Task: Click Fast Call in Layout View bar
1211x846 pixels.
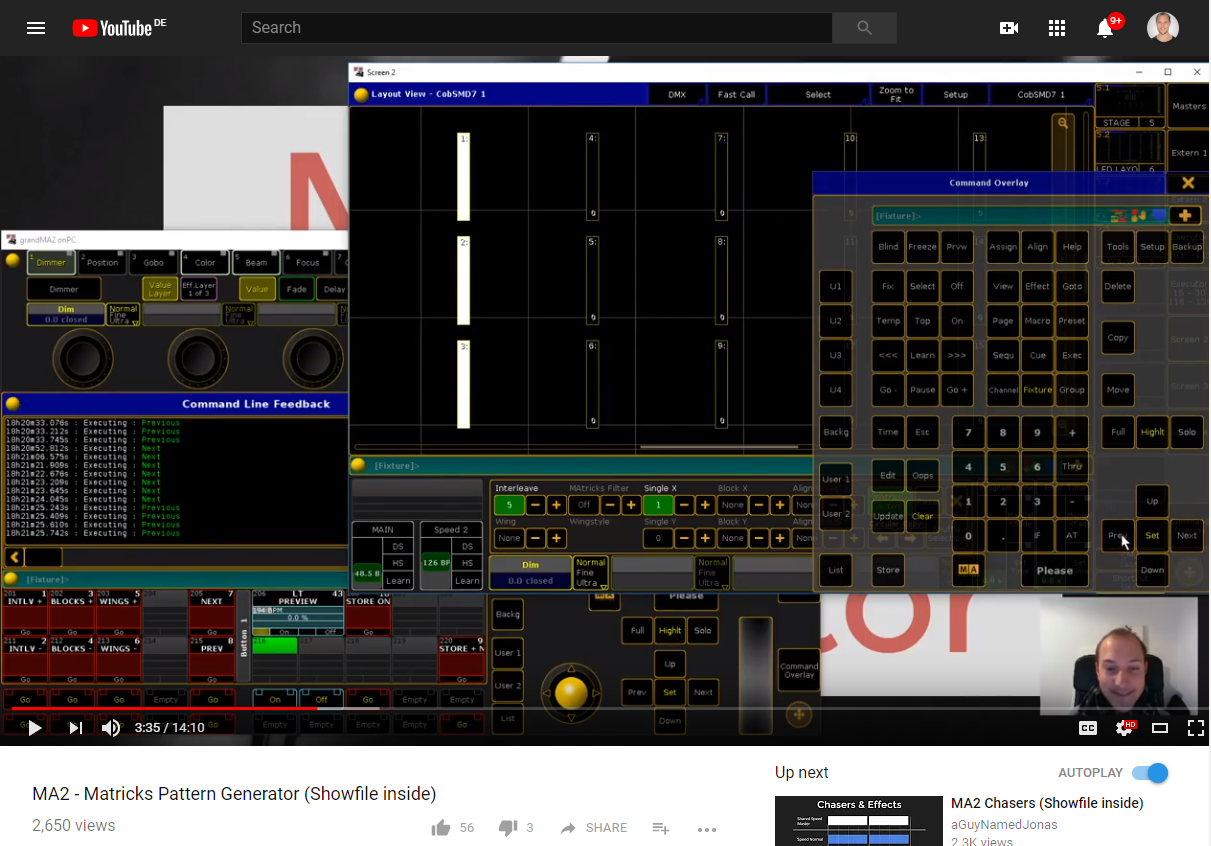Action: [x=736, y=95]
